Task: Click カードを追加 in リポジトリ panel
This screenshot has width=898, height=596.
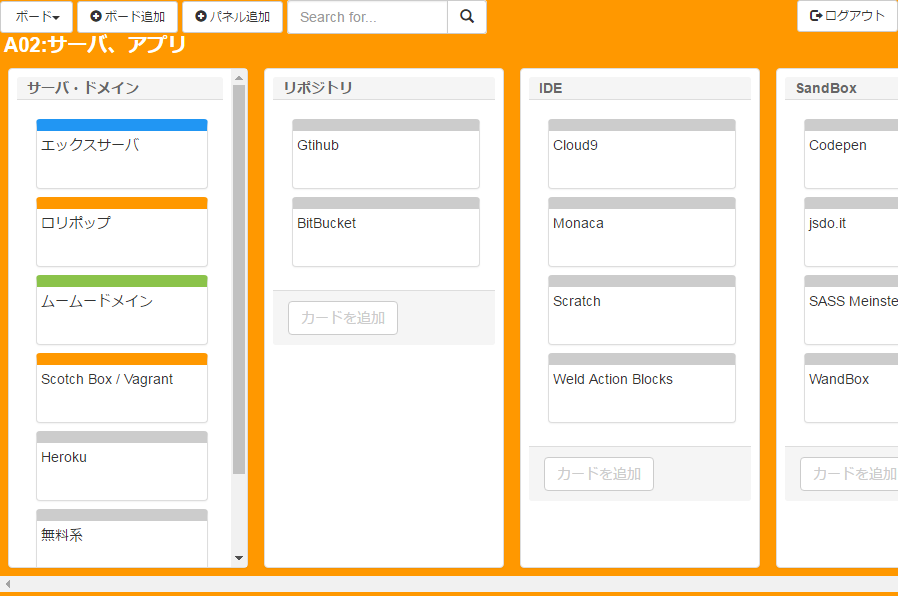Action: click(343, 318)
